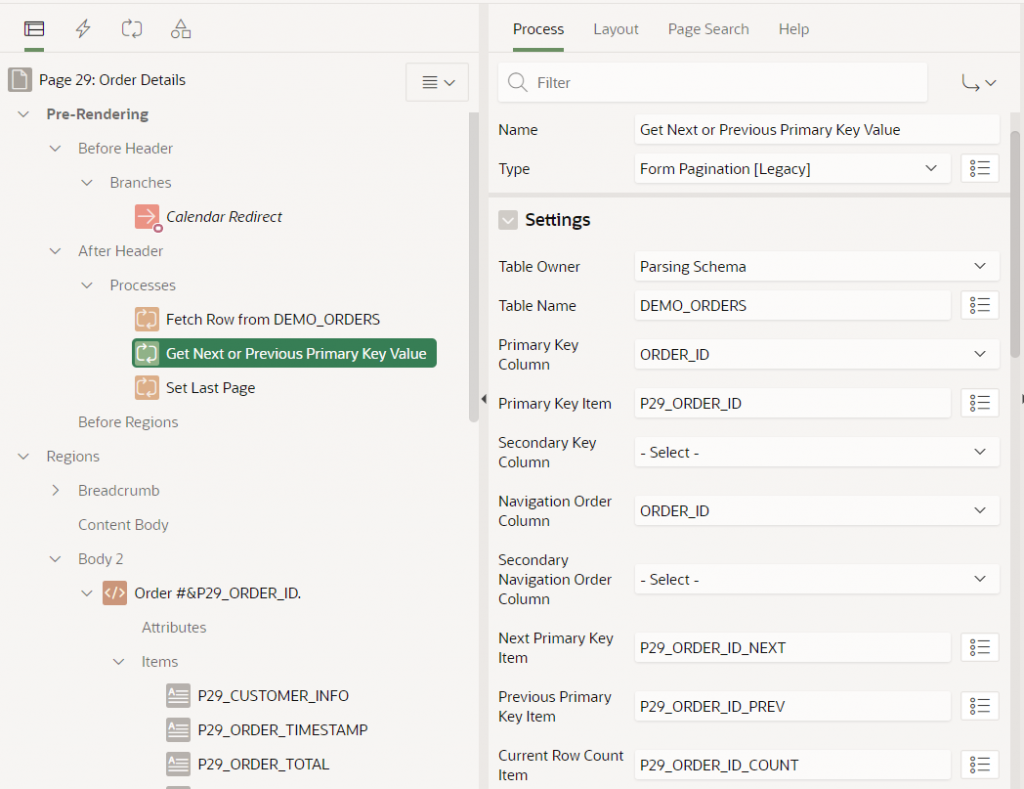Switch to the Layout tab

[x=616, y=29]
